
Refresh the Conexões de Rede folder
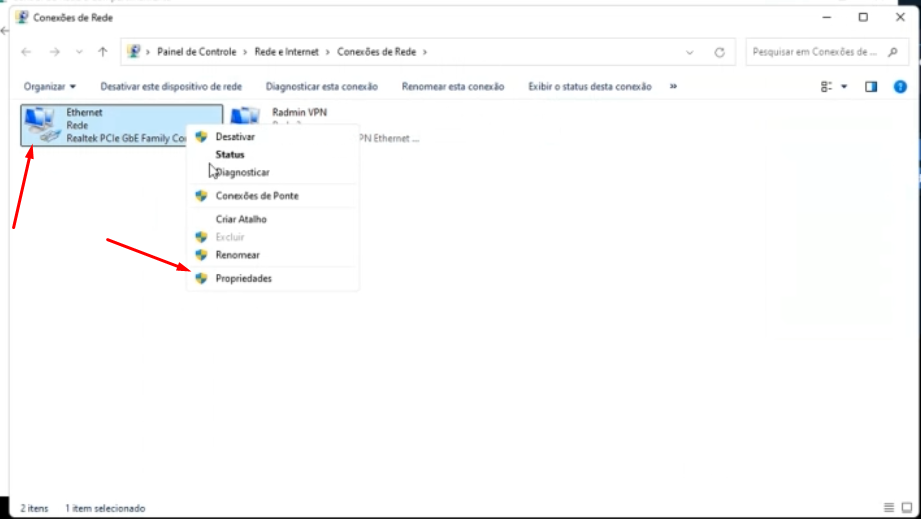719,52
